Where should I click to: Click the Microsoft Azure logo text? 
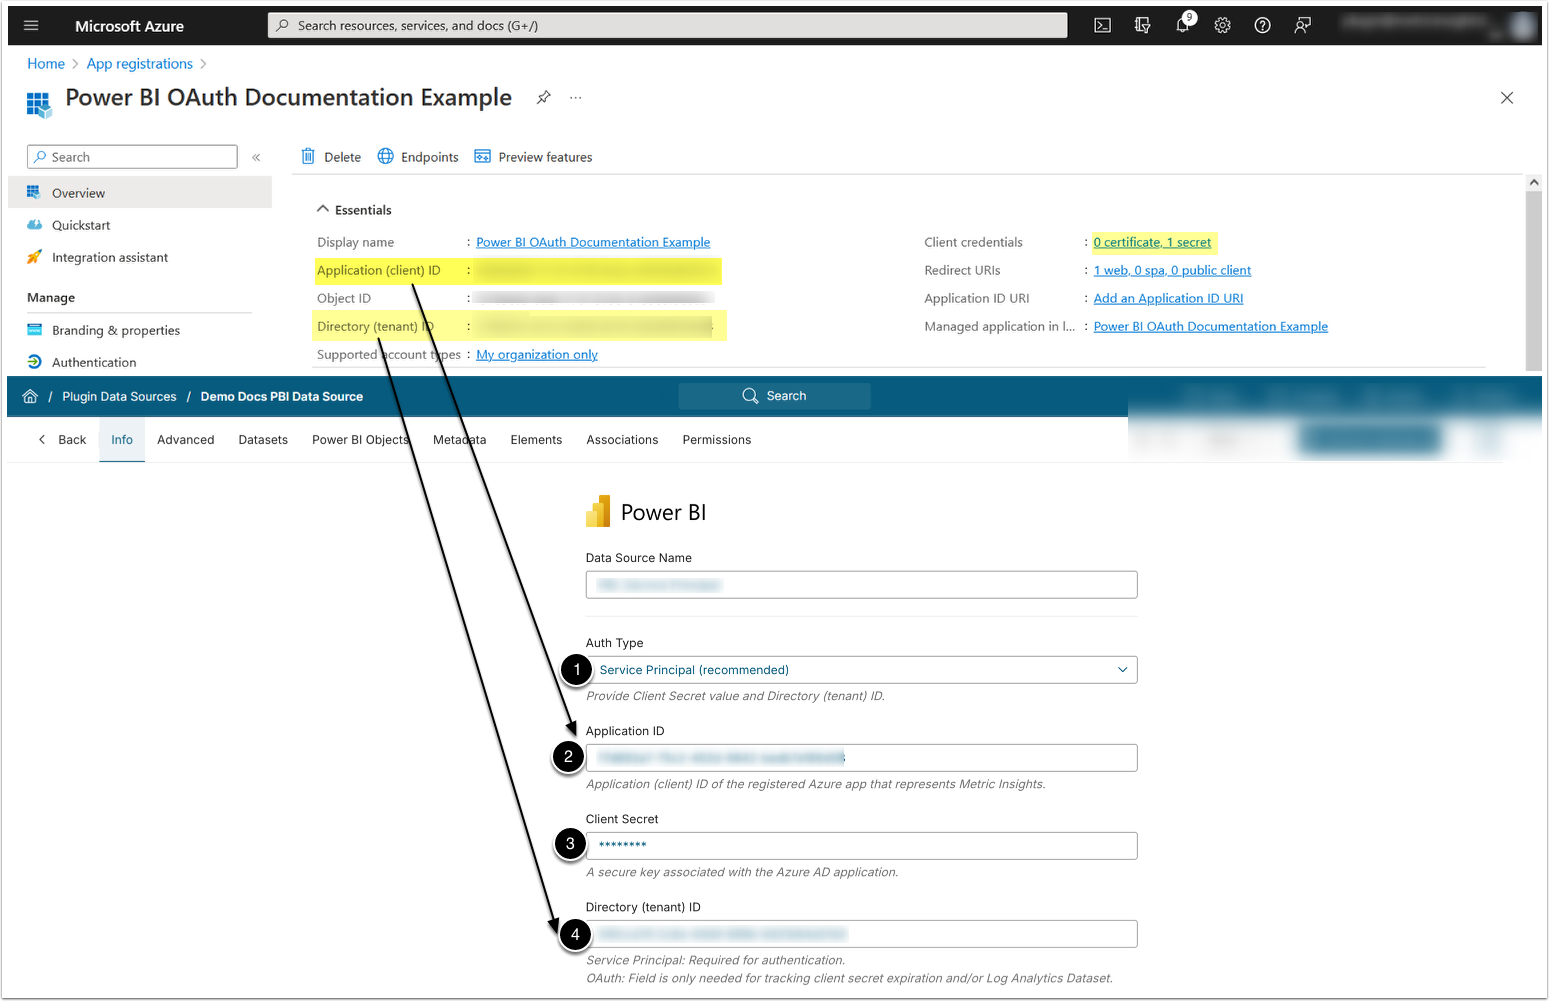tap(129, 26)
